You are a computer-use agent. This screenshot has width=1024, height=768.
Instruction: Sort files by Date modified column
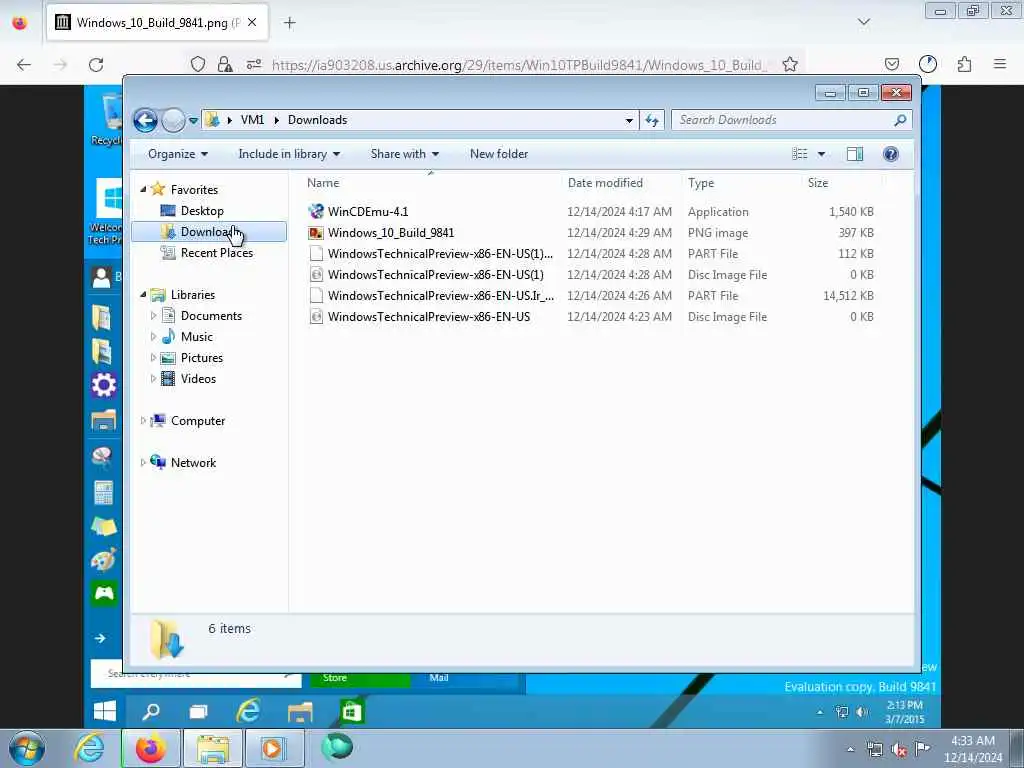[620, 183]
